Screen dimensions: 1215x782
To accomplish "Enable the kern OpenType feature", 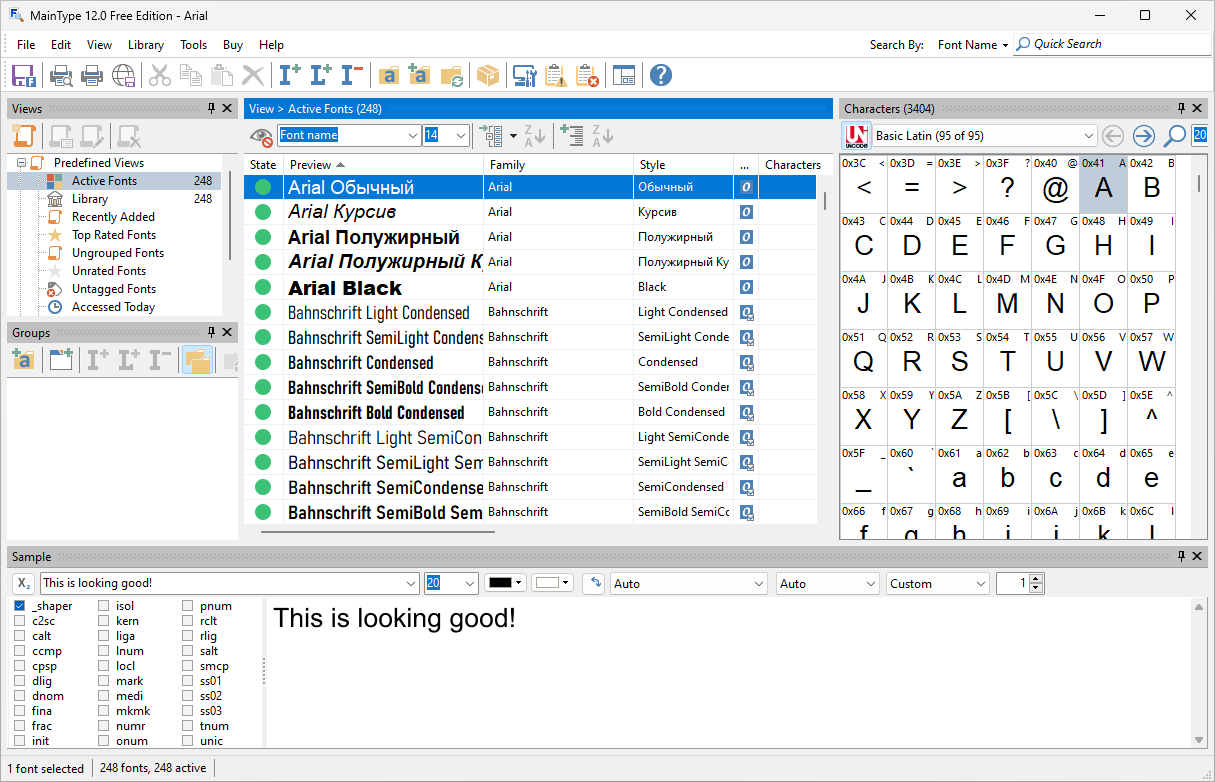I will [101, 620].
